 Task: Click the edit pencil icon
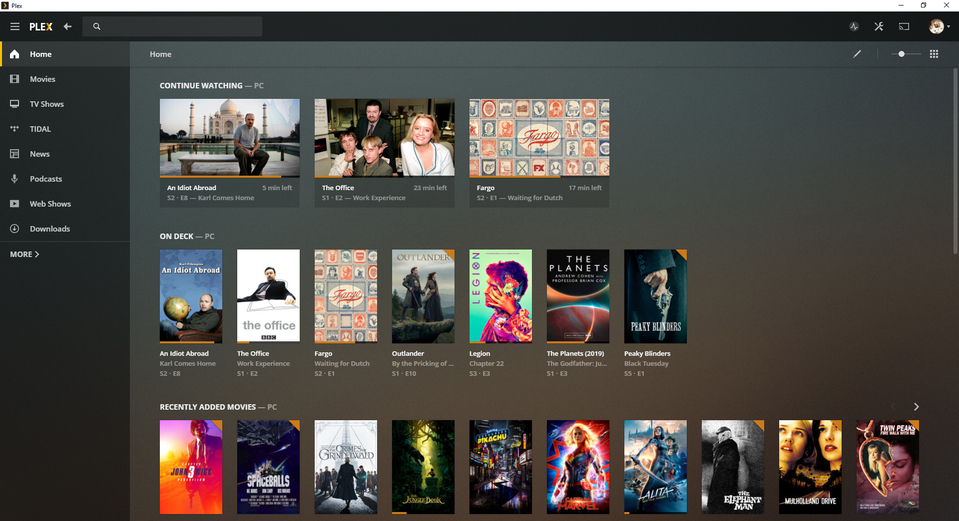(857, 54)
